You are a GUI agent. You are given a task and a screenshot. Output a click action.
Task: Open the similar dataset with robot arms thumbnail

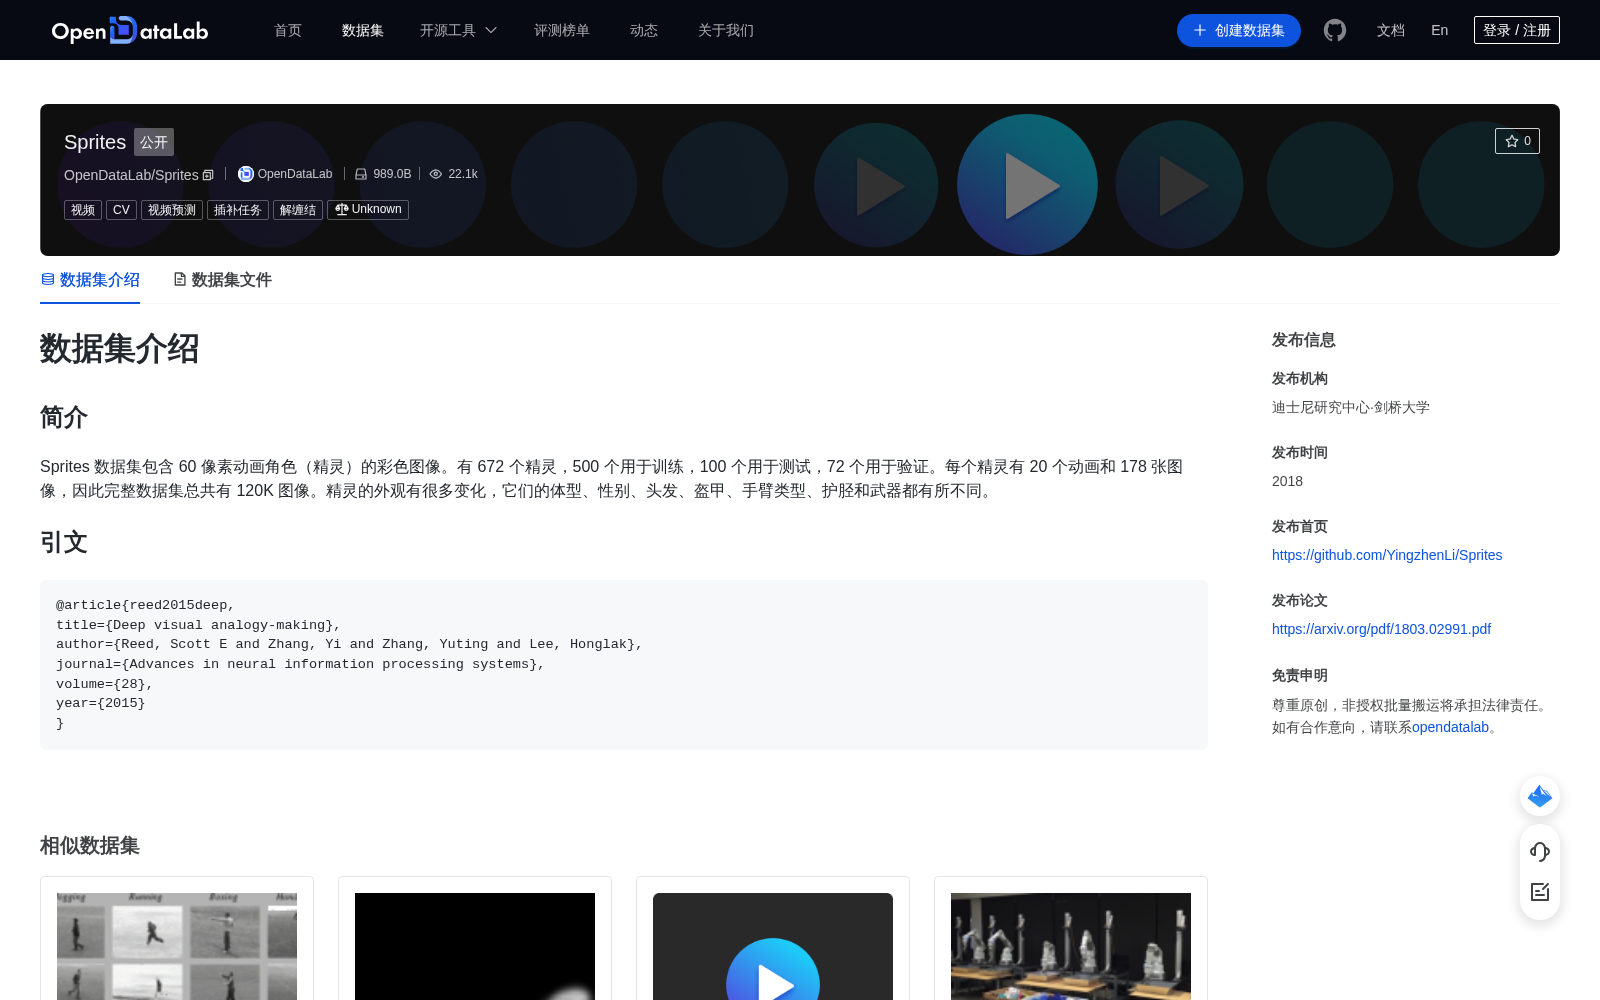(x=1071, y=940)
